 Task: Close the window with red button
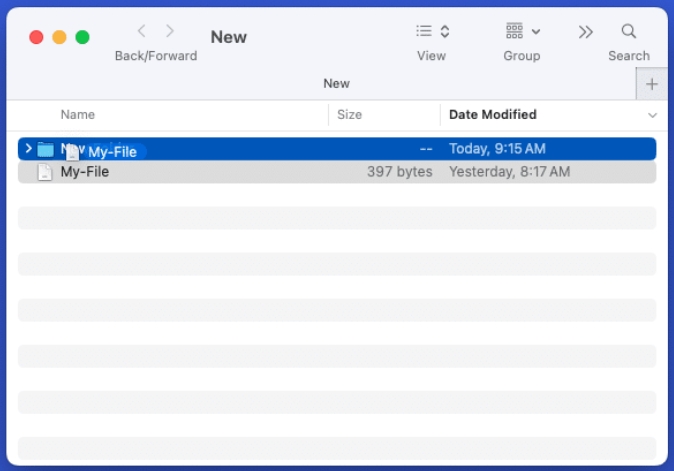(x=36, y=37)
